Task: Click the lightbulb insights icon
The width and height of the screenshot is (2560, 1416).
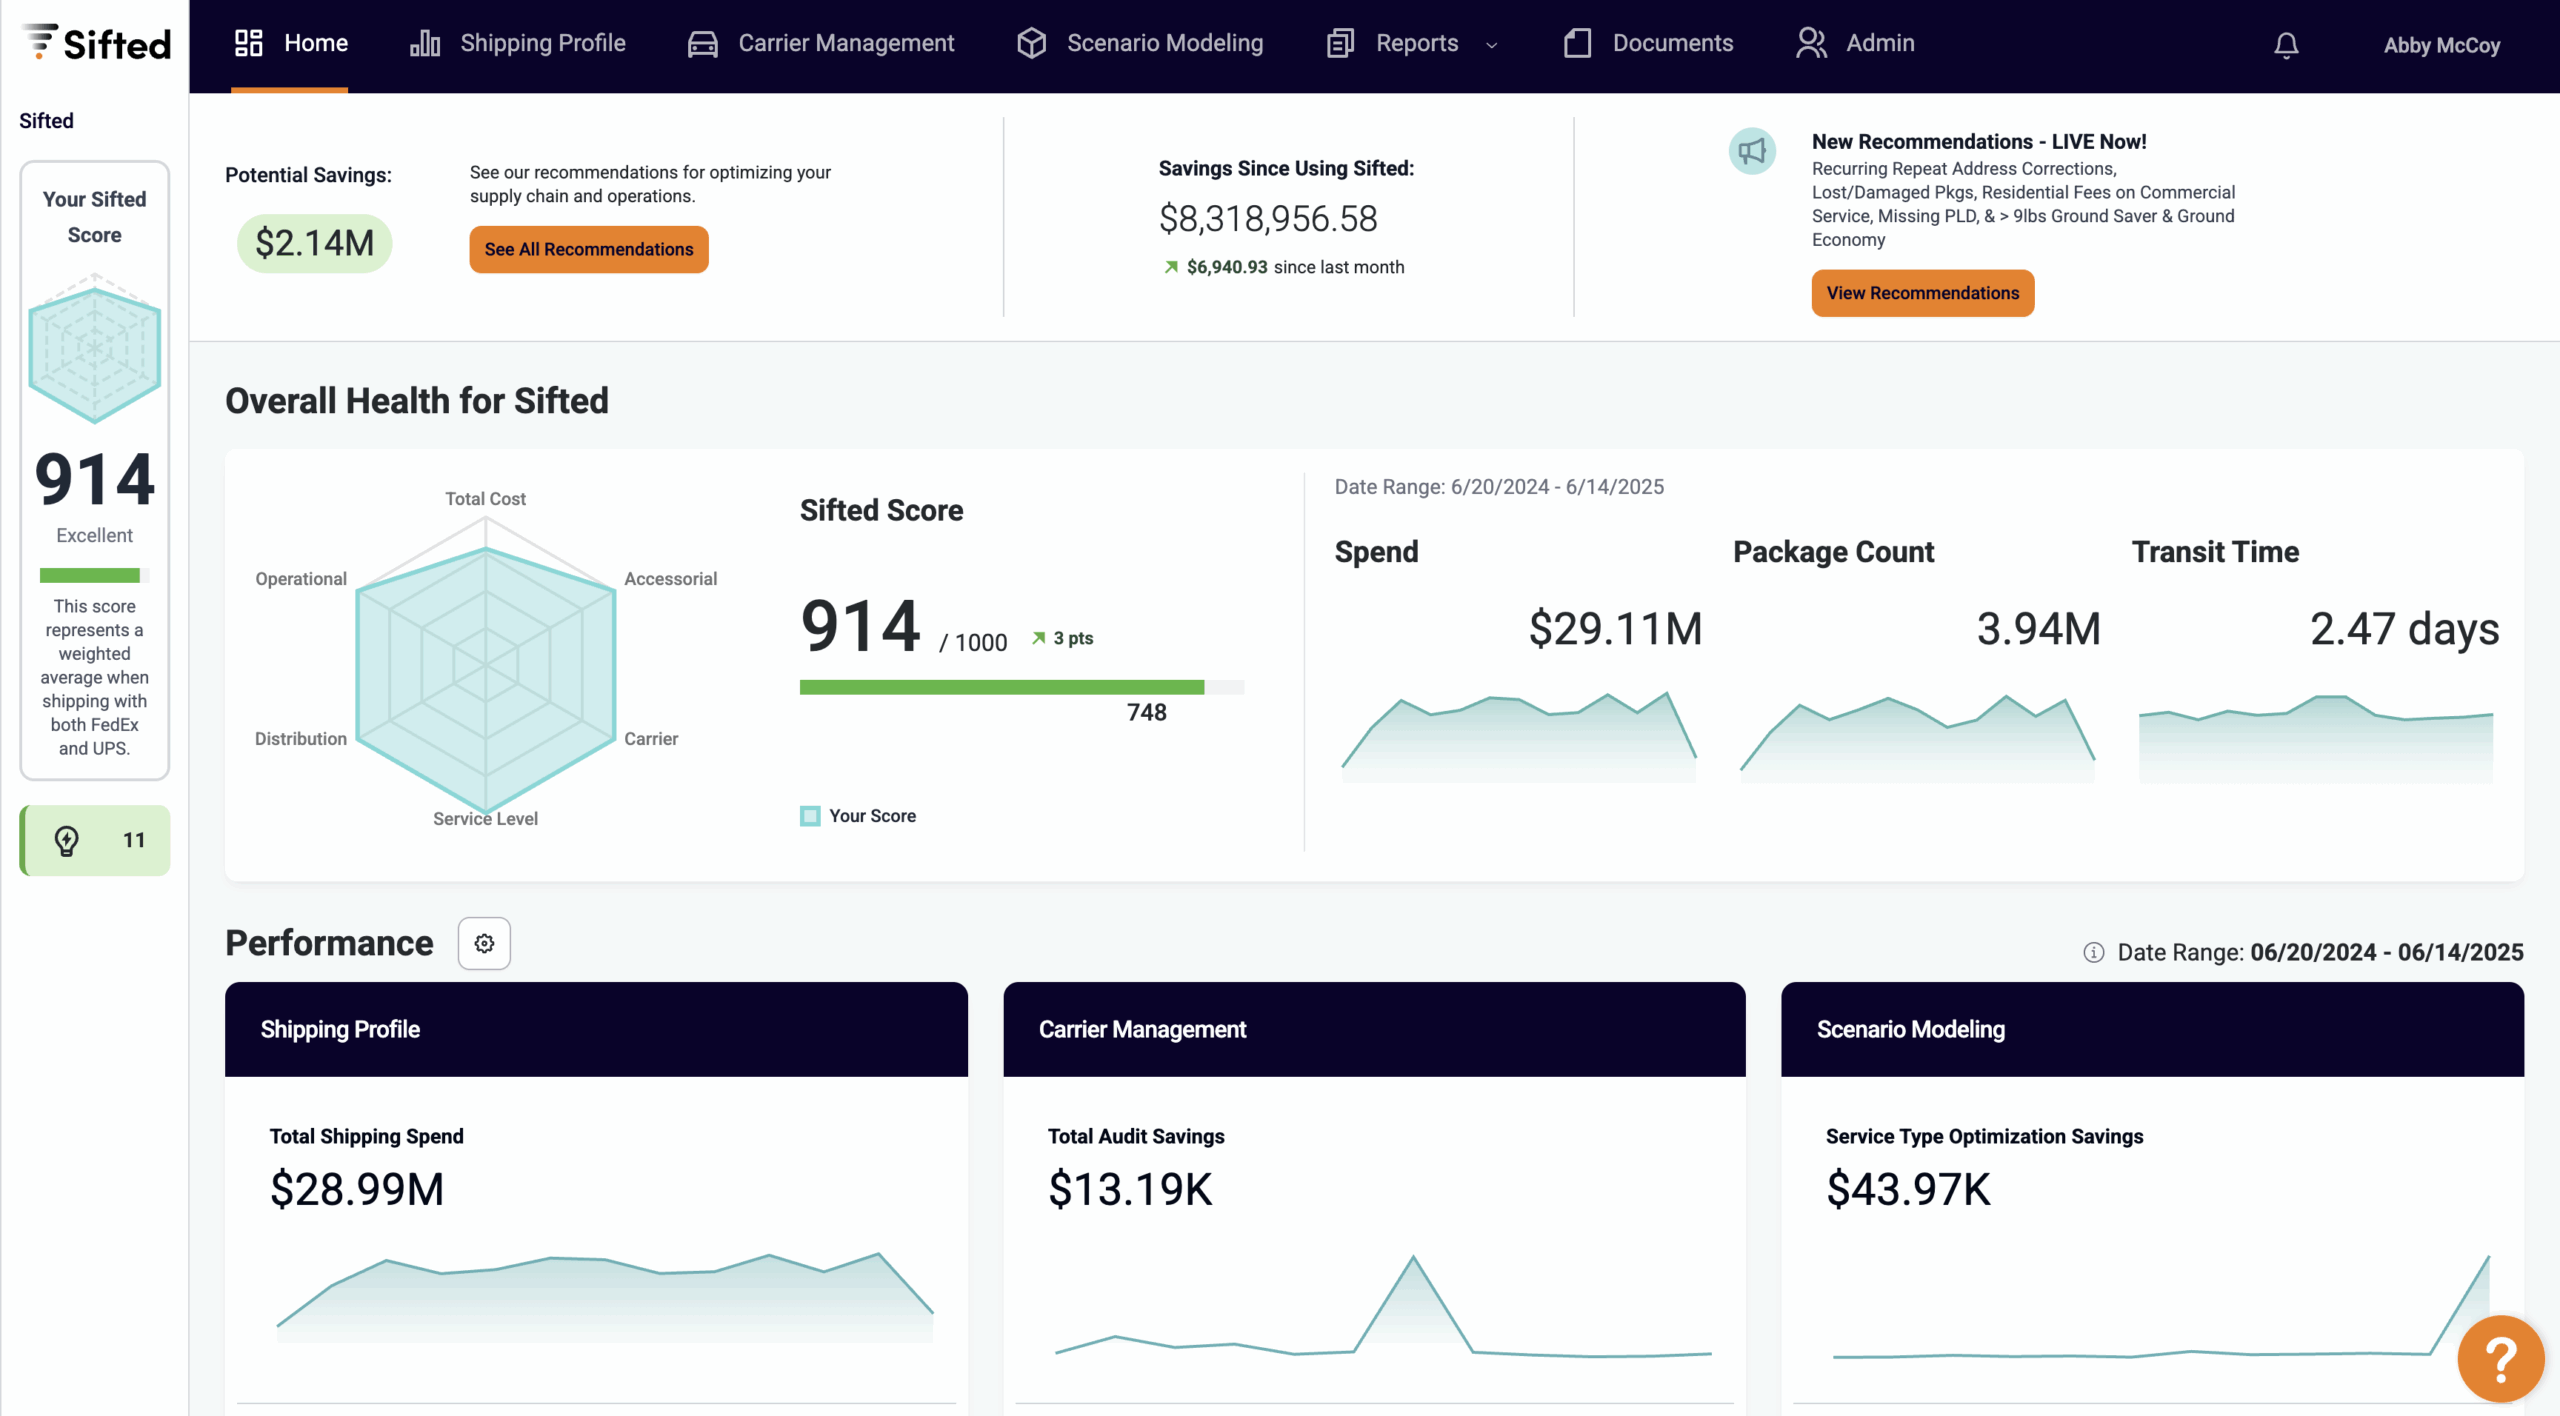Action: pyautogui.click(x=67, y=840)
